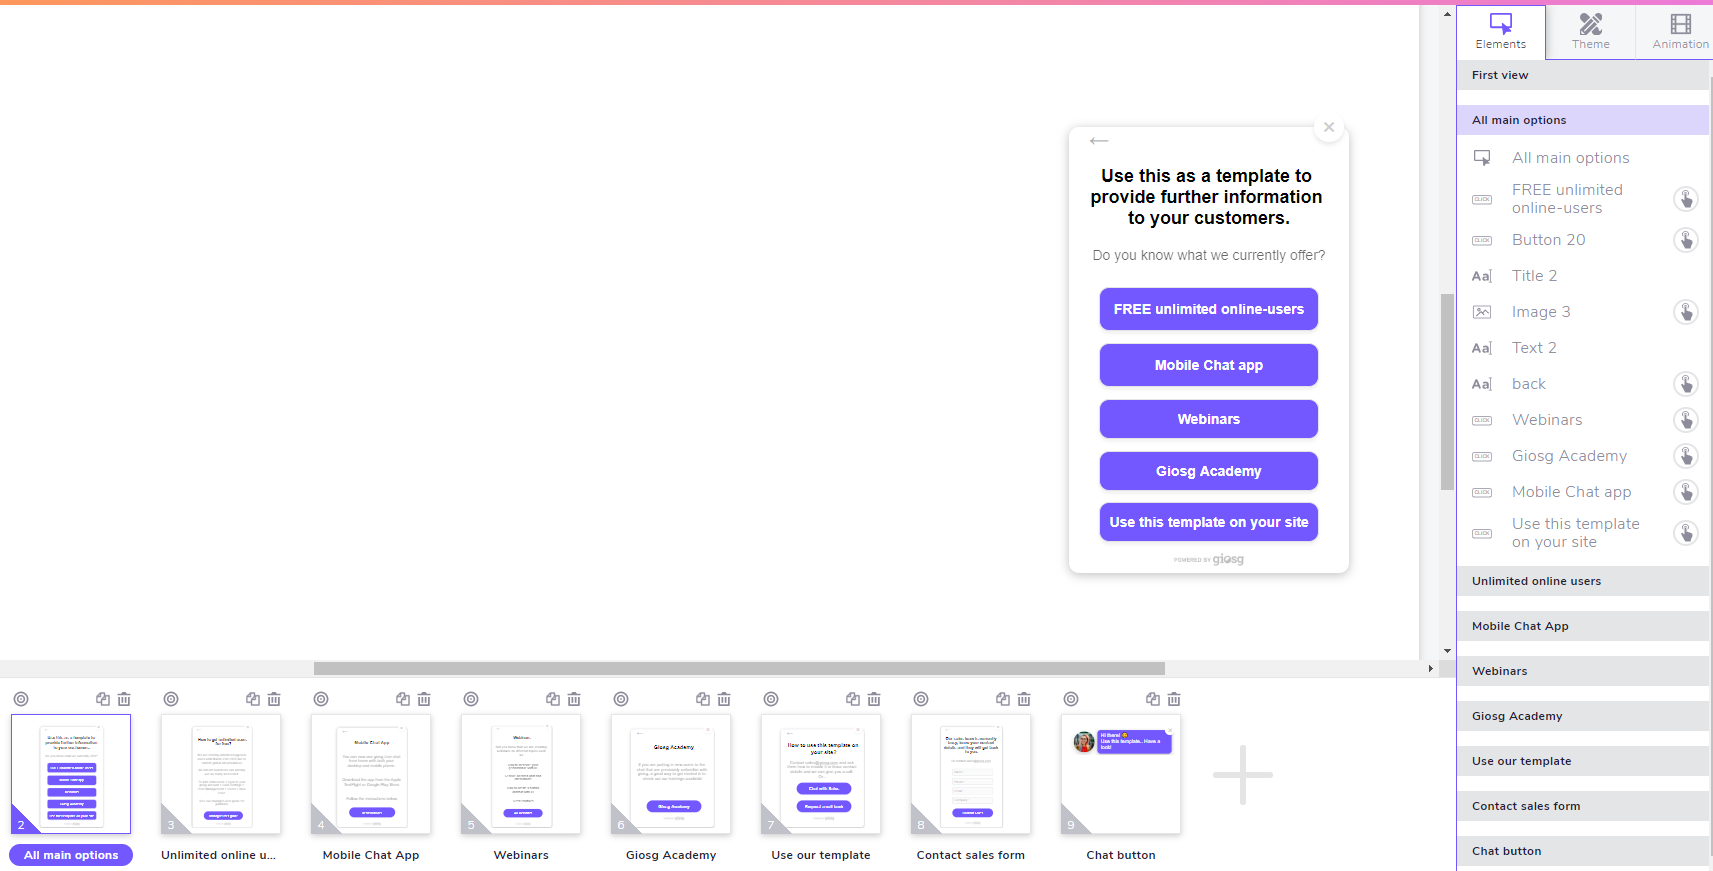Click target icon above Webinars thumbnail
Viewport: 1713px width, 871px height.
[471, 699]
